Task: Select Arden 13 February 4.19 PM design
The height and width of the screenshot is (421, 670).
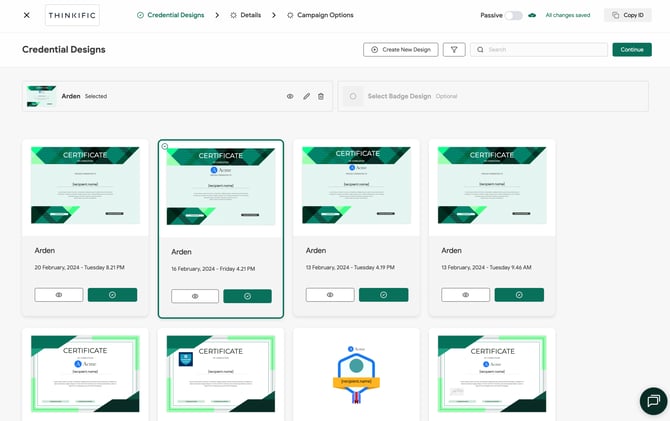Action: 384,295
